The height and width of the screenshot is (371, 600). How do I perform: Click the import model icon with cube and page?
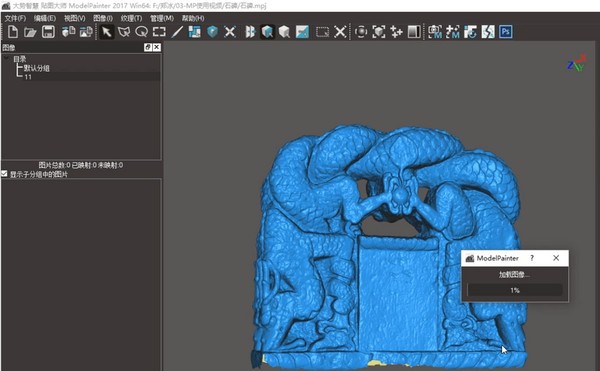(68, 32)
